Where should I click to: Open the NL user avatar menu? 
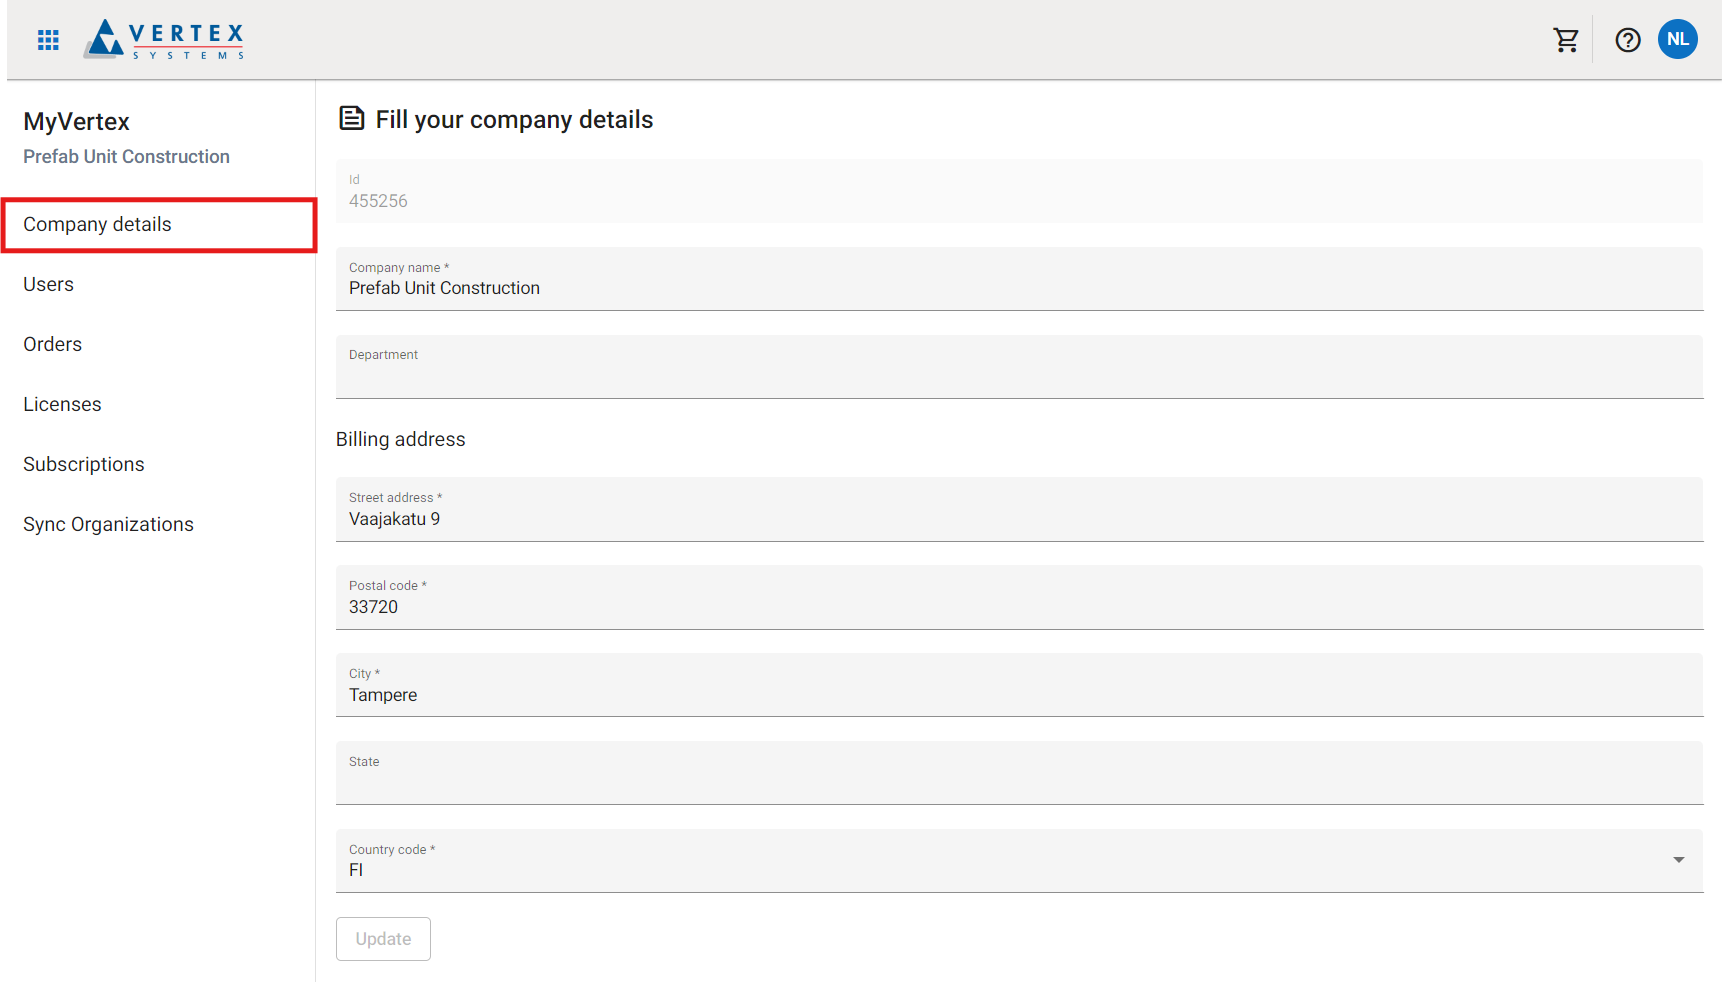[1677, 40]
